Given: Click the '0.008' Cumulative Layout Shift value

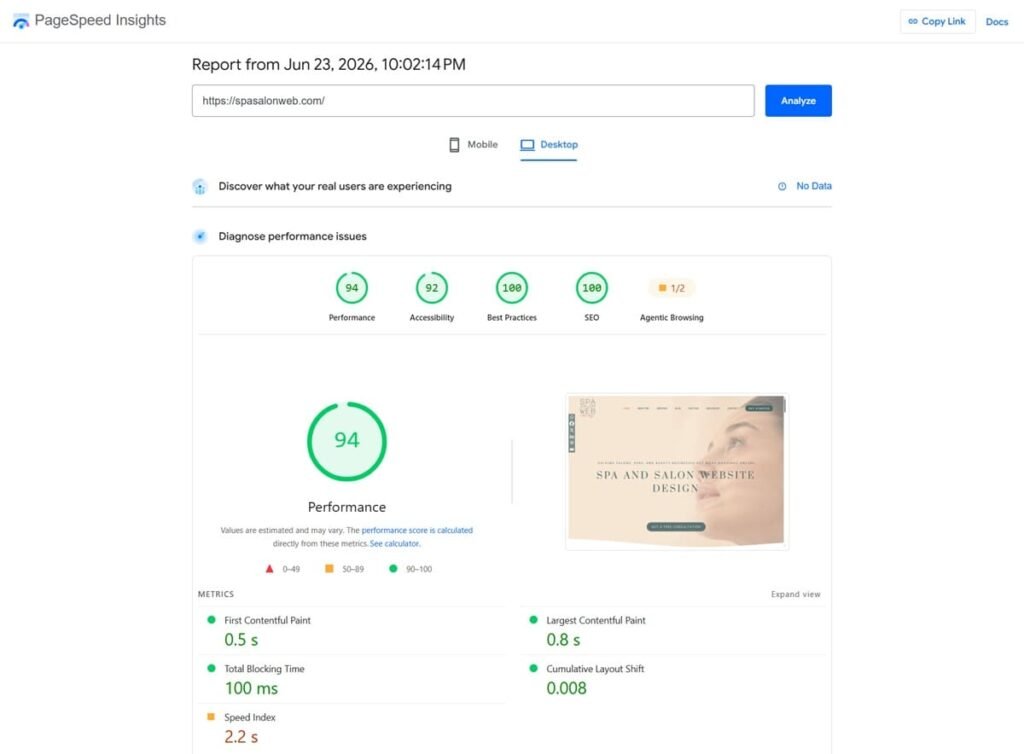Looking at the screenshot, I should coord(566,688).
